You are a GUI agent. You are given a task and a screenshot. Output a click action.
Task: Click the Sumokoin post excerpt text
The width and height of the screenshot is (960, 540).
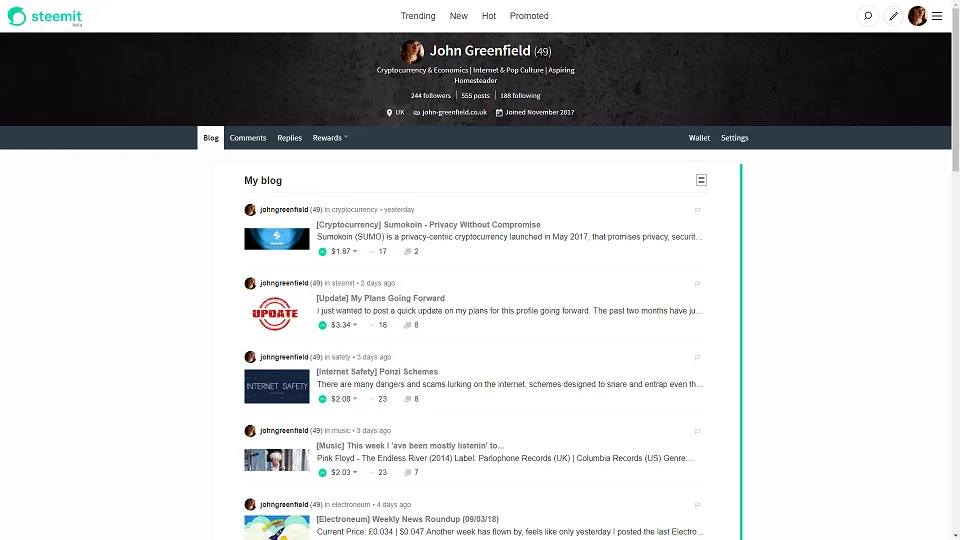(509, 237)
